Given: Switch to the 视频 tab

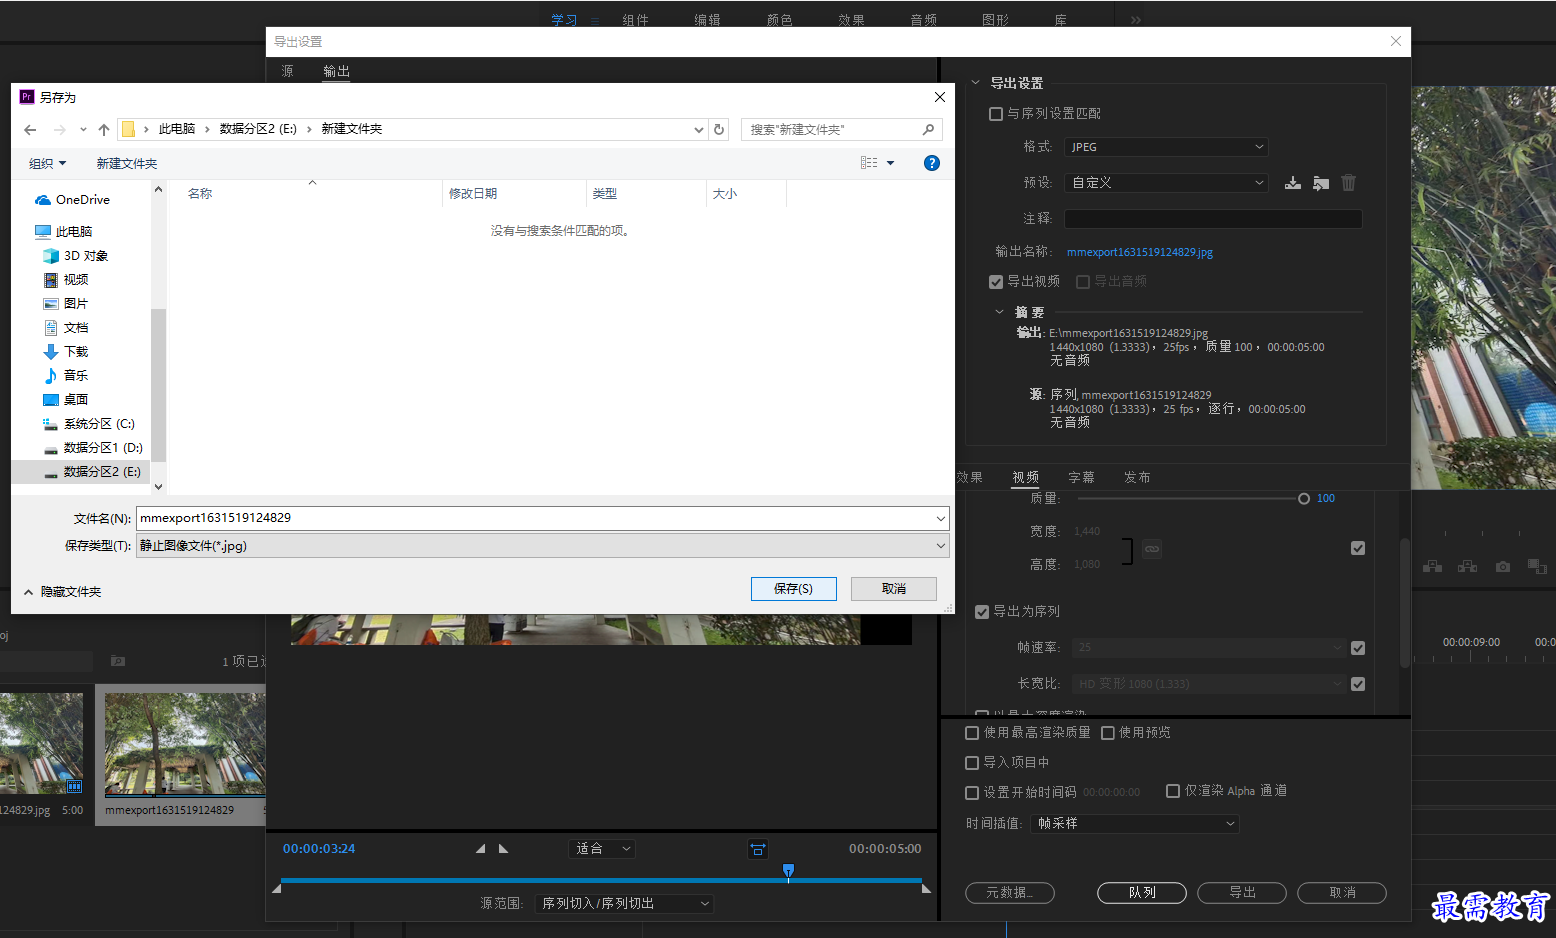Looking at the screenshot, I should click(1025, 478).
